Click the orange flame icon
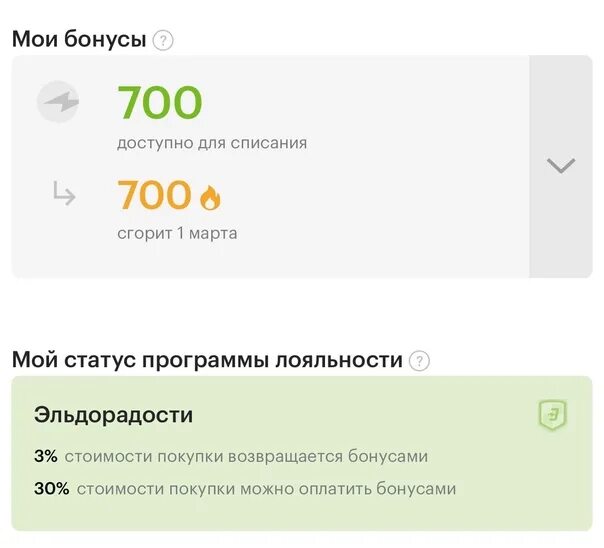Image resolution: width=604 pixels, height=548 pixels. 210,197
